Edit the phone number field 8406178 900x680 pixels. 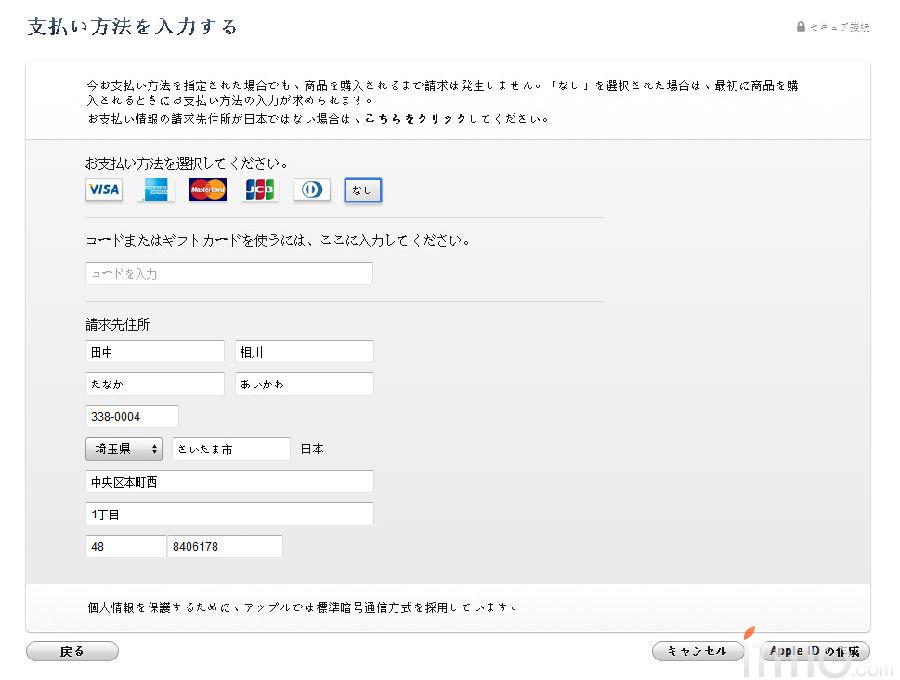click(225, 546)
